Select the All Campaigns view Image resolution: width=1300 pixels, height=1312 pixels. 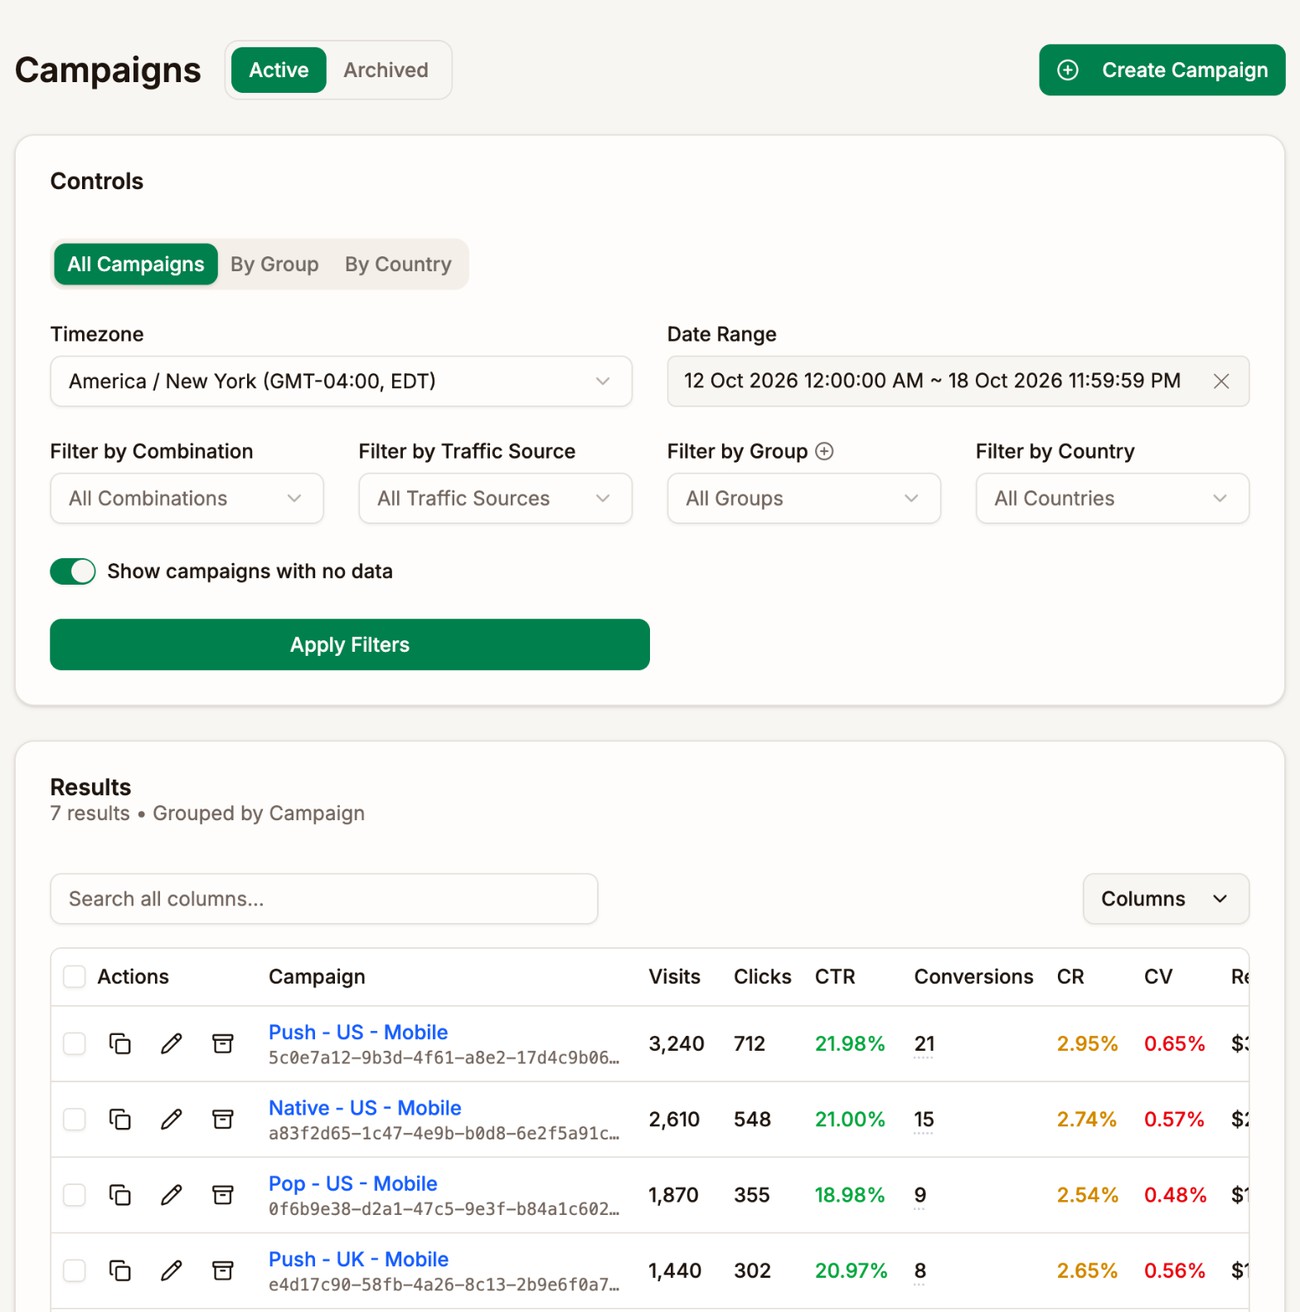(136, 264)
